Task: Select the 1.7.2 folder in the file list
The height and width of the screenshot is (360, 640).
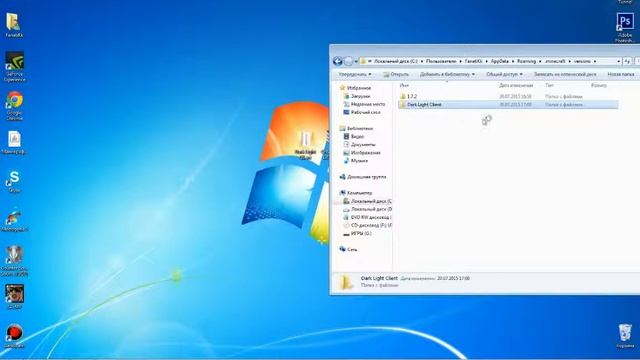Action: click(508, 96)
